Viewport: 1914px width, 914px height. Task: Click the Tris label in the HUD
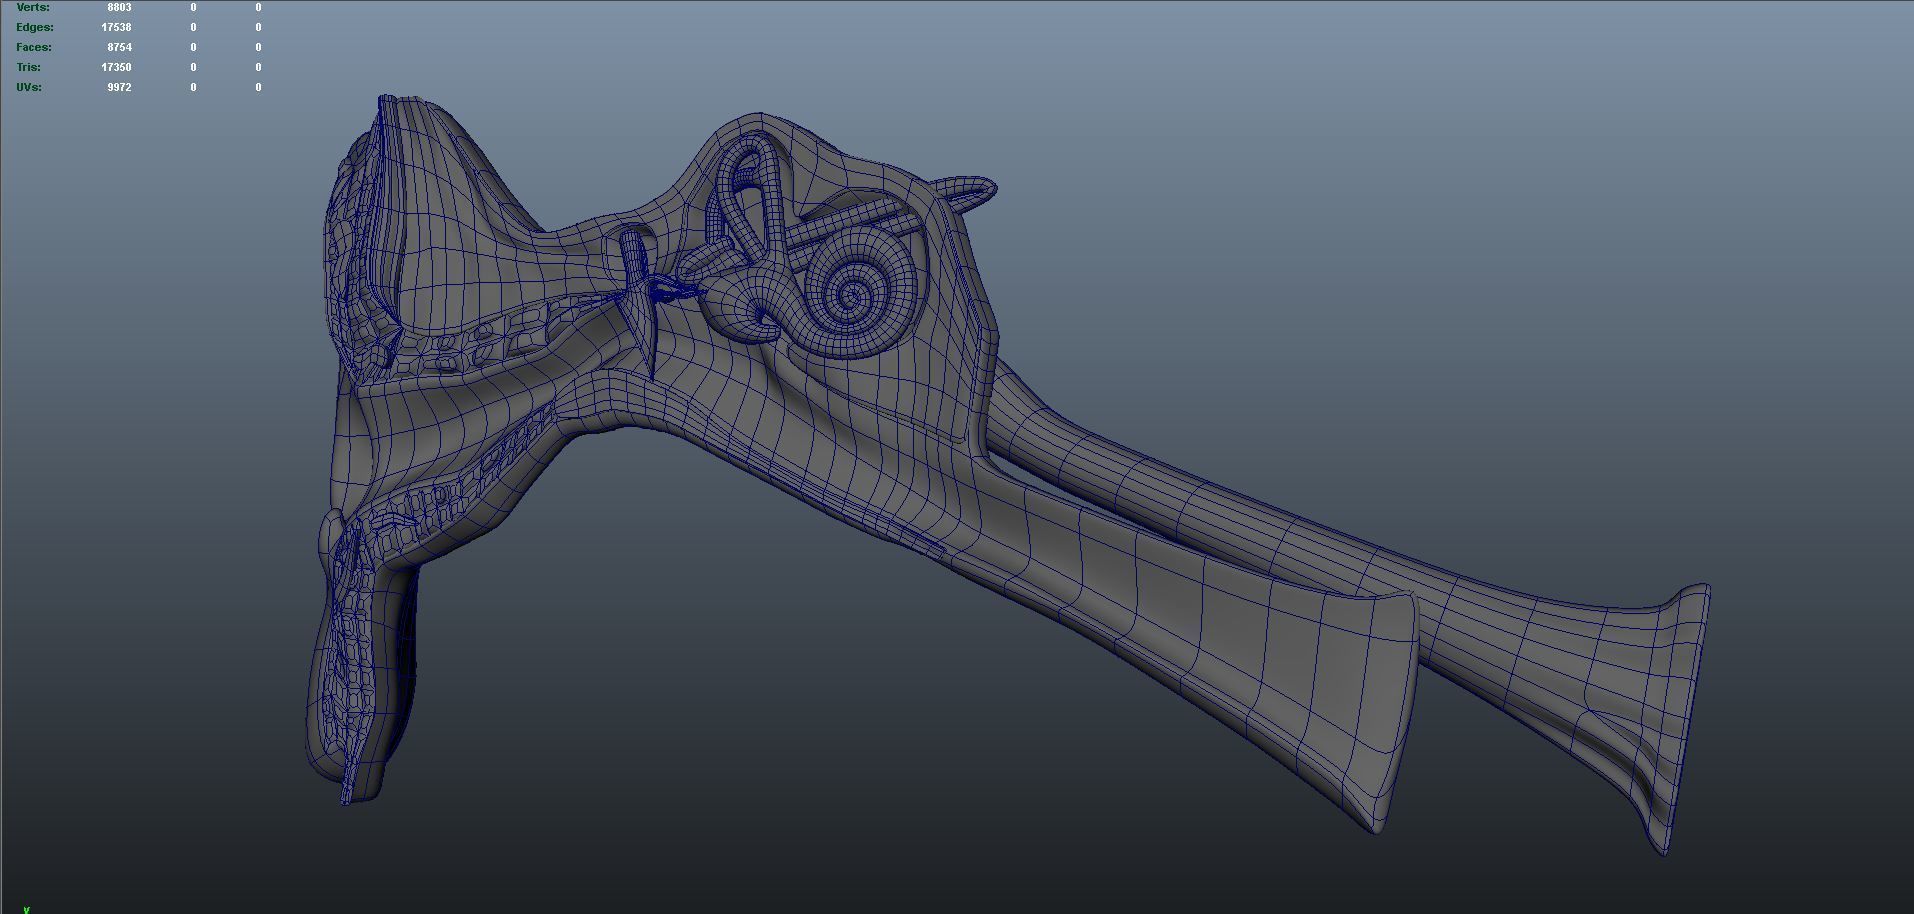tap(28, 67)
